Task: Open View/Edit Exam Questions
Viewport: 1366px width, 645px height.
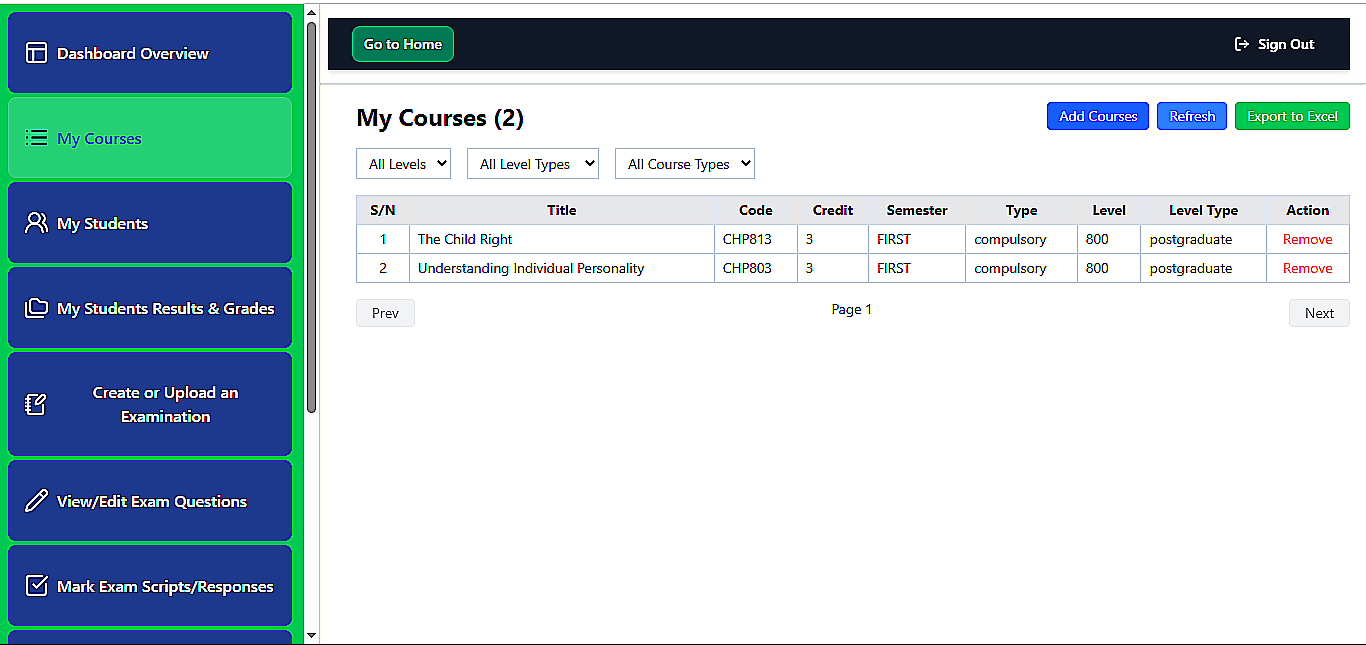Action: tap(150, 501)
